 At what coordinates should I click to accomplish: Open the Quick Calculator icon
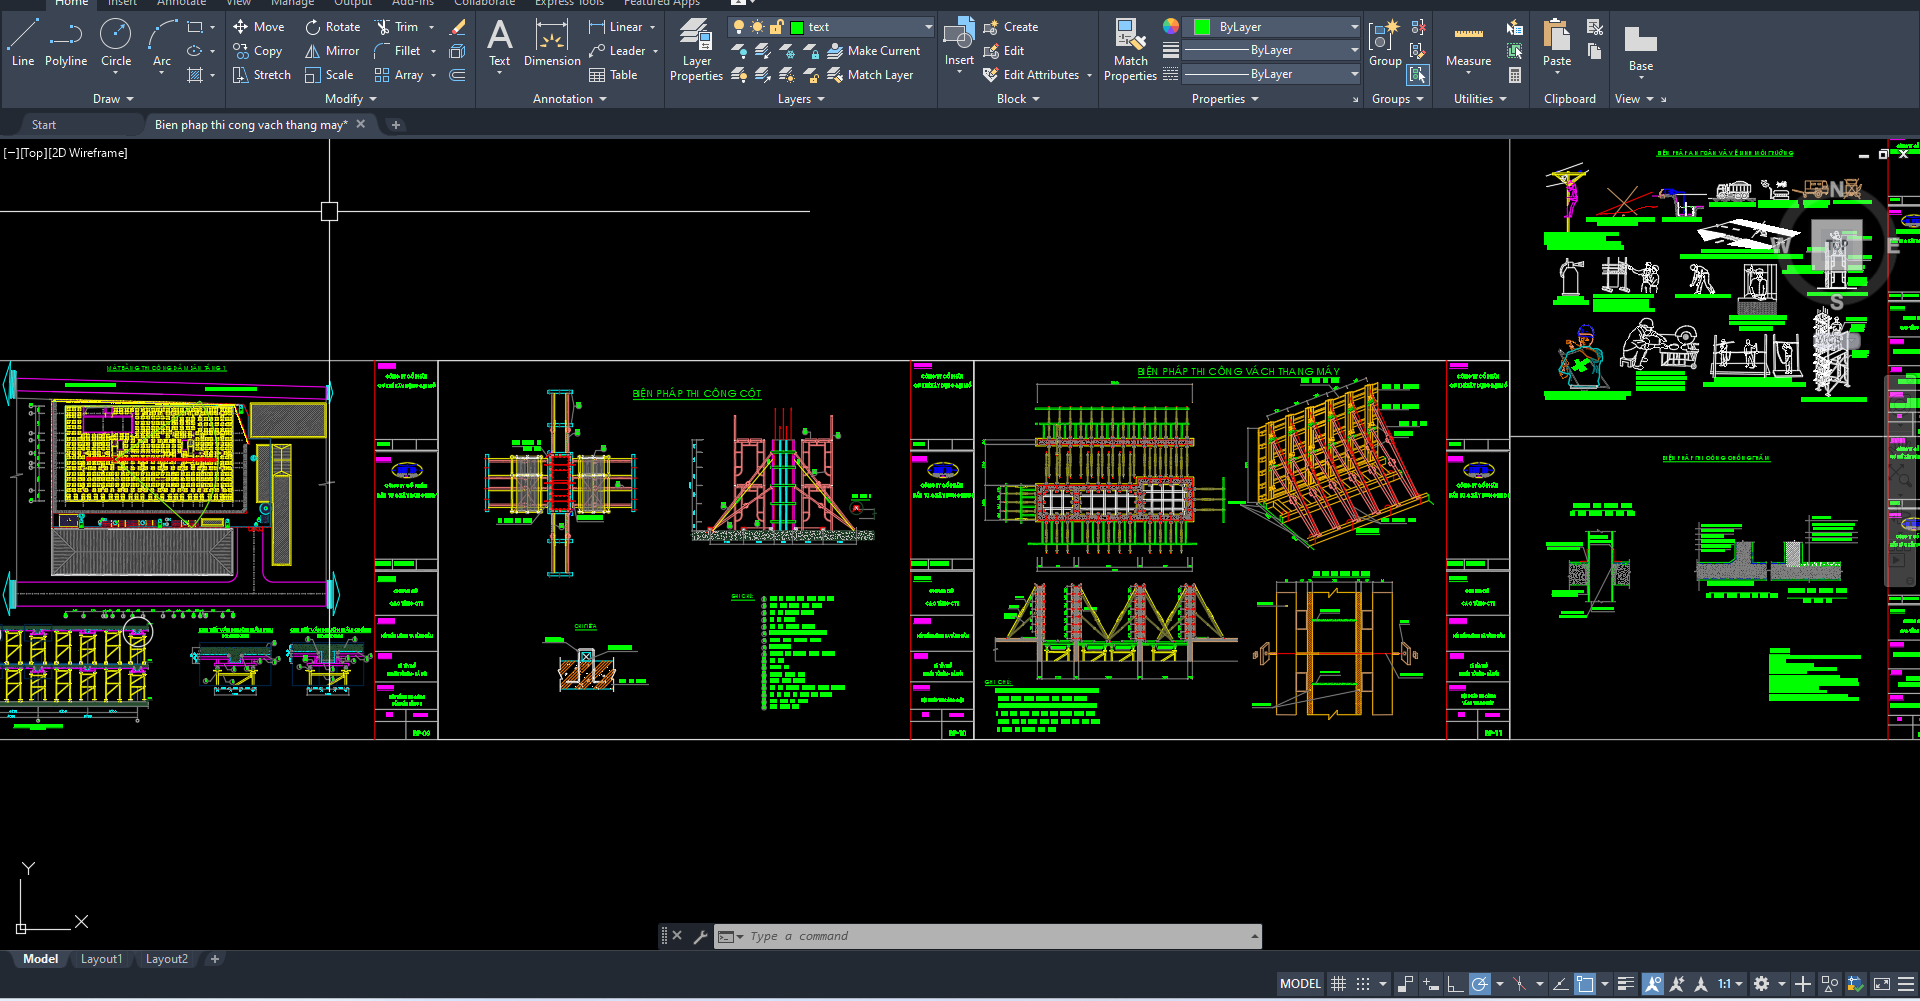coord(1515,75)
